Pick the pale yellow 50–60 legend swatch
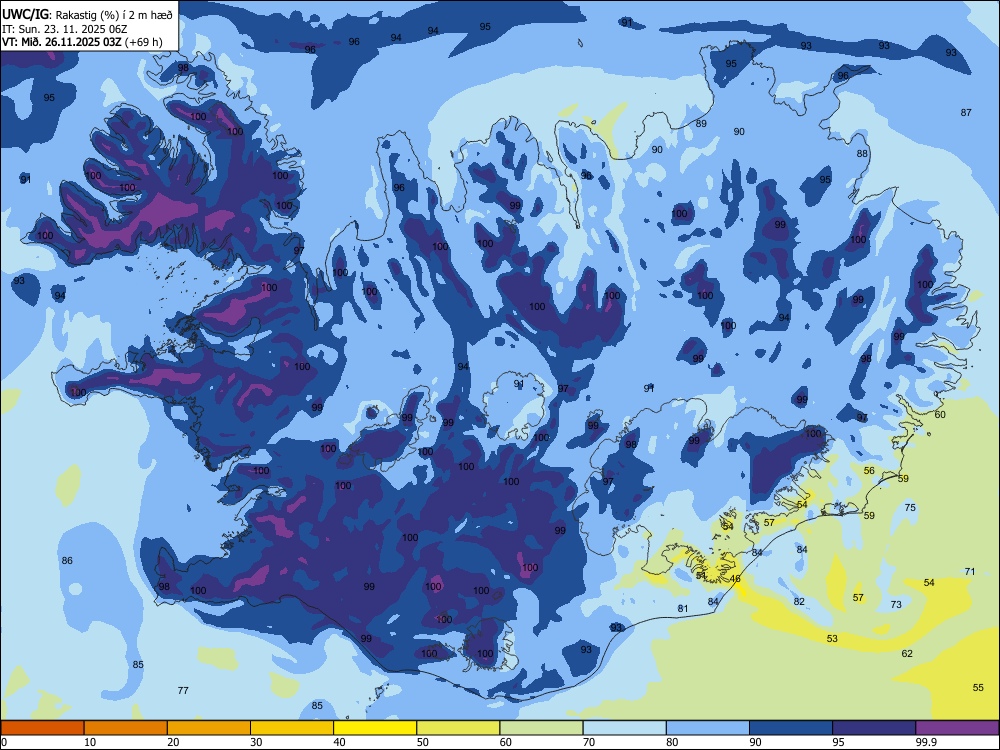 pos(458,728)
